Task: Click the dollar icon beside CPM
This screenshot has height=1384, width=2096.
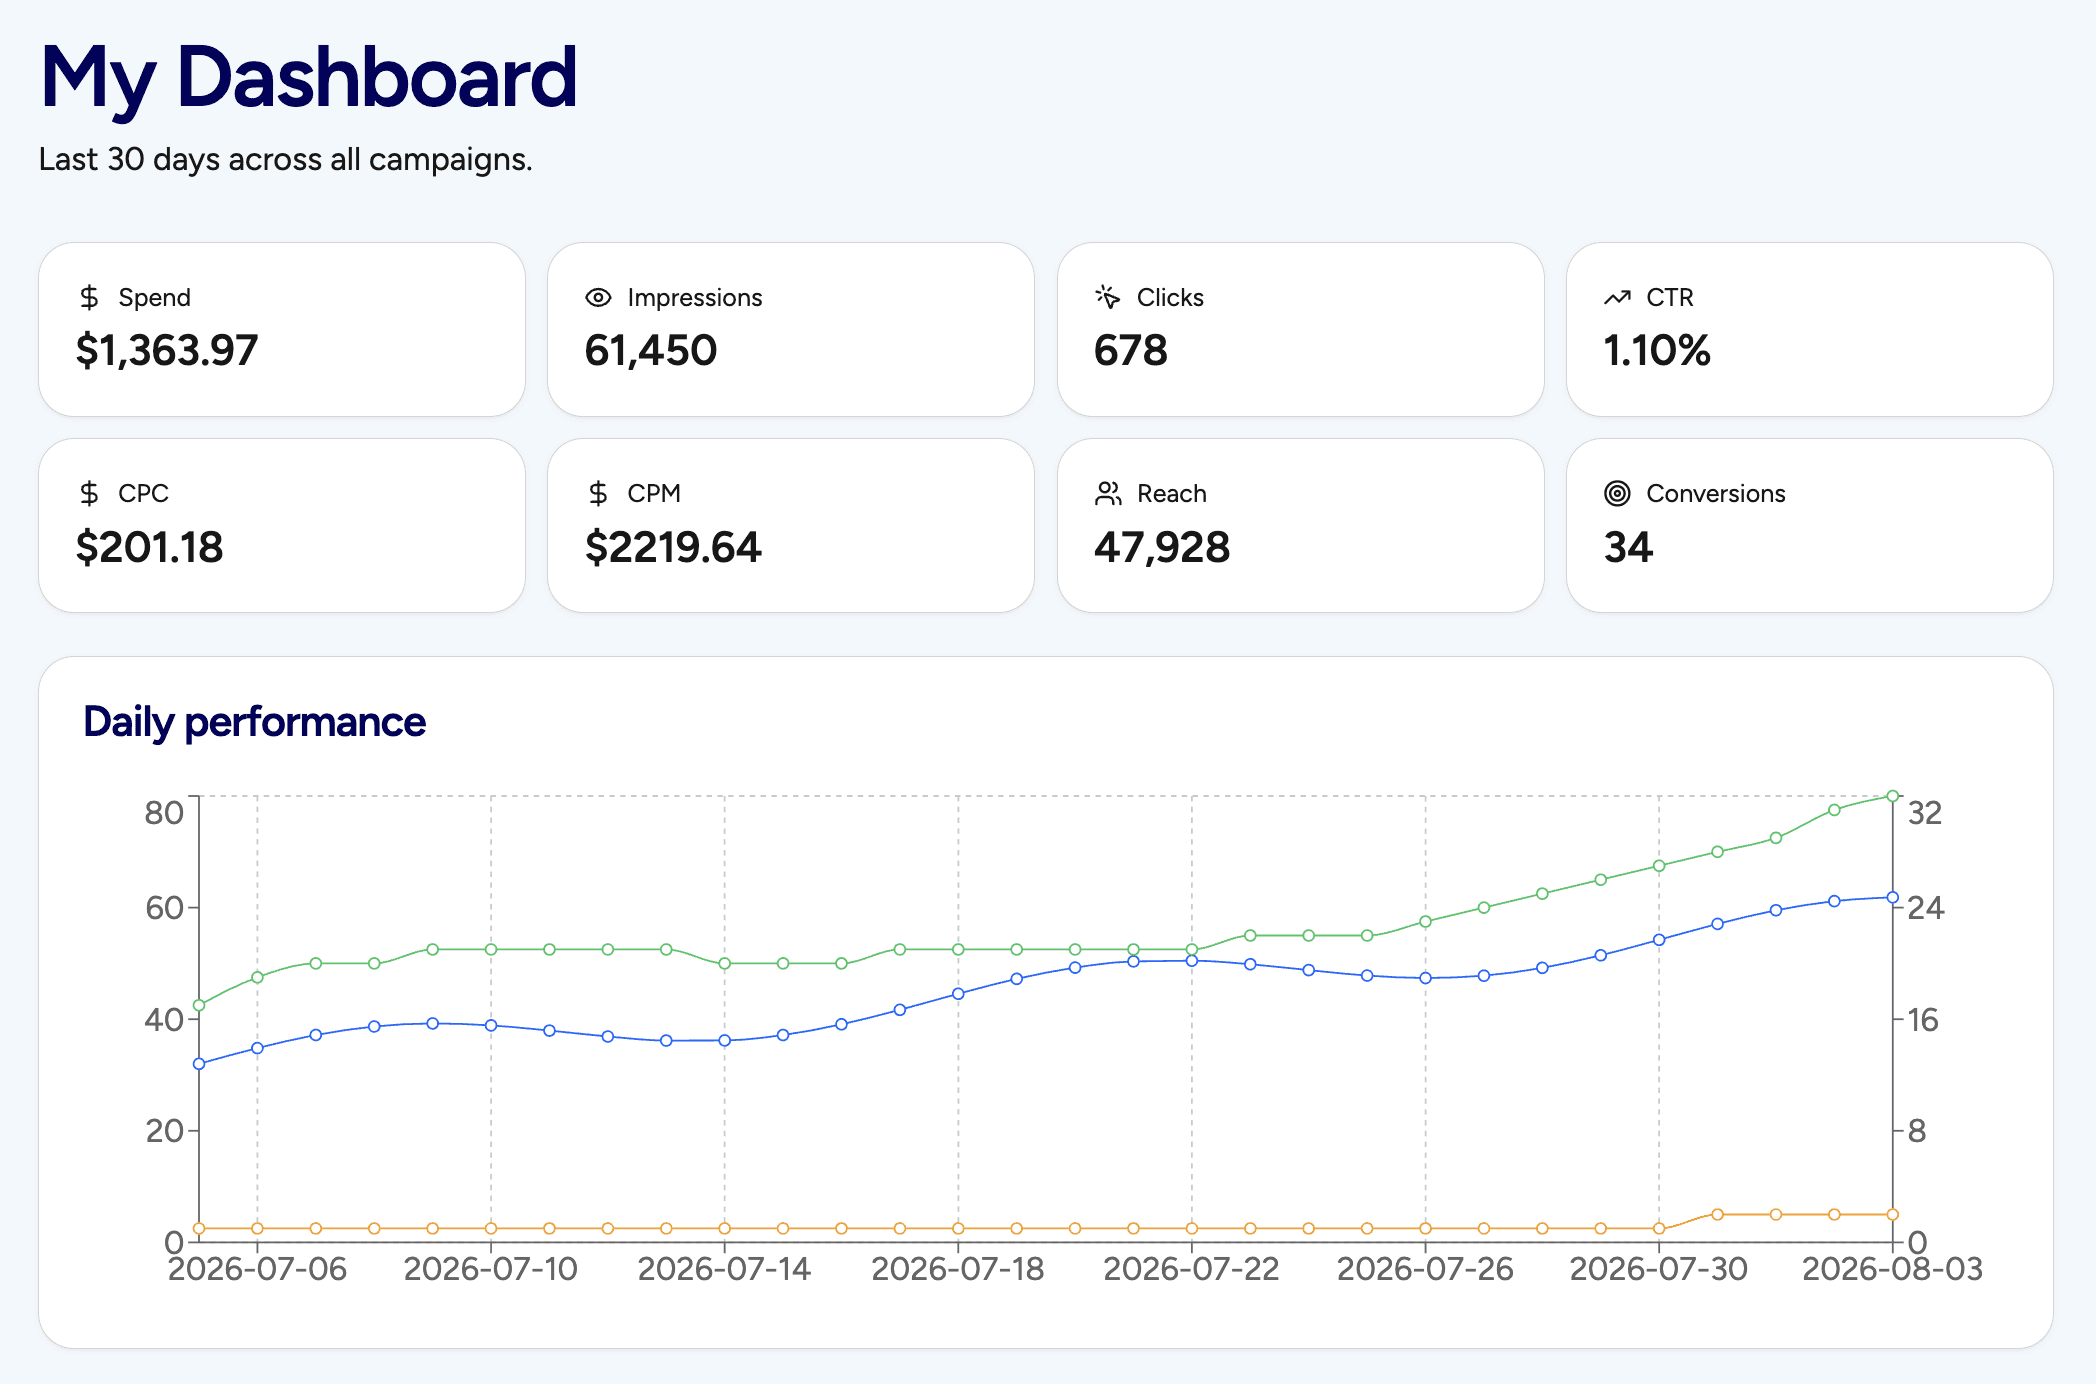Action: [x=598, y=493]
